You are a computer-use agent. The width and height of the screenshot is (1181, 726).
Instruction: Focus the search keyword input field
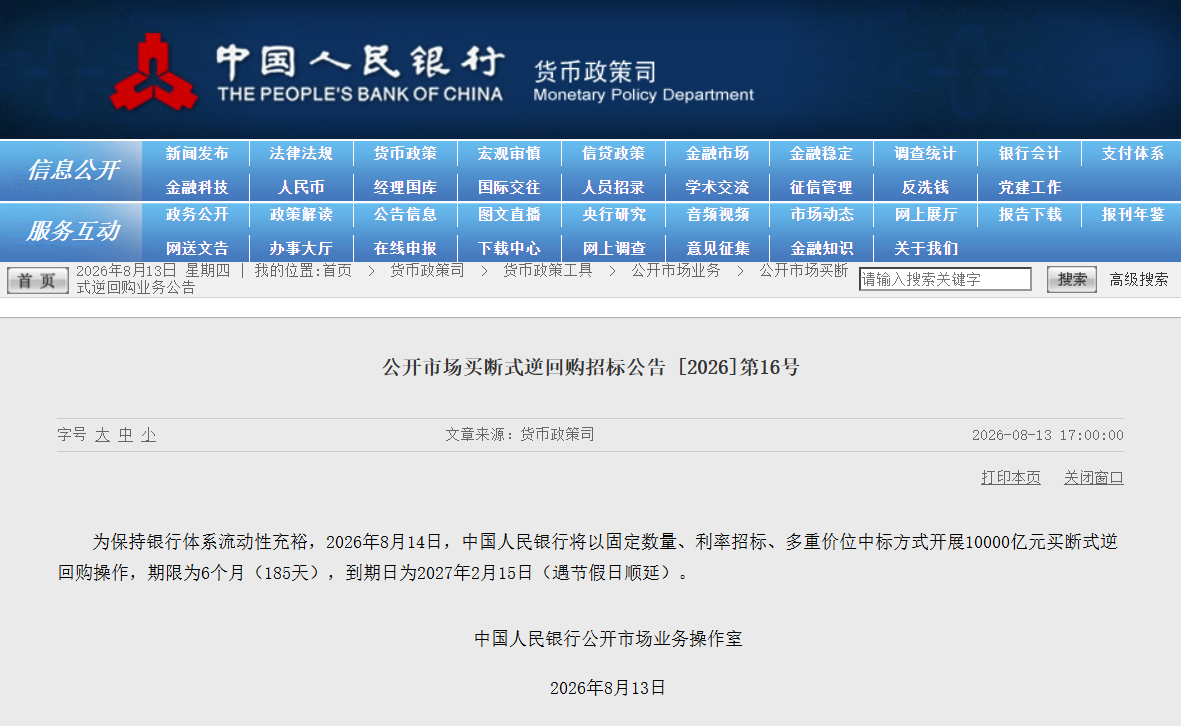click(945, 279)
